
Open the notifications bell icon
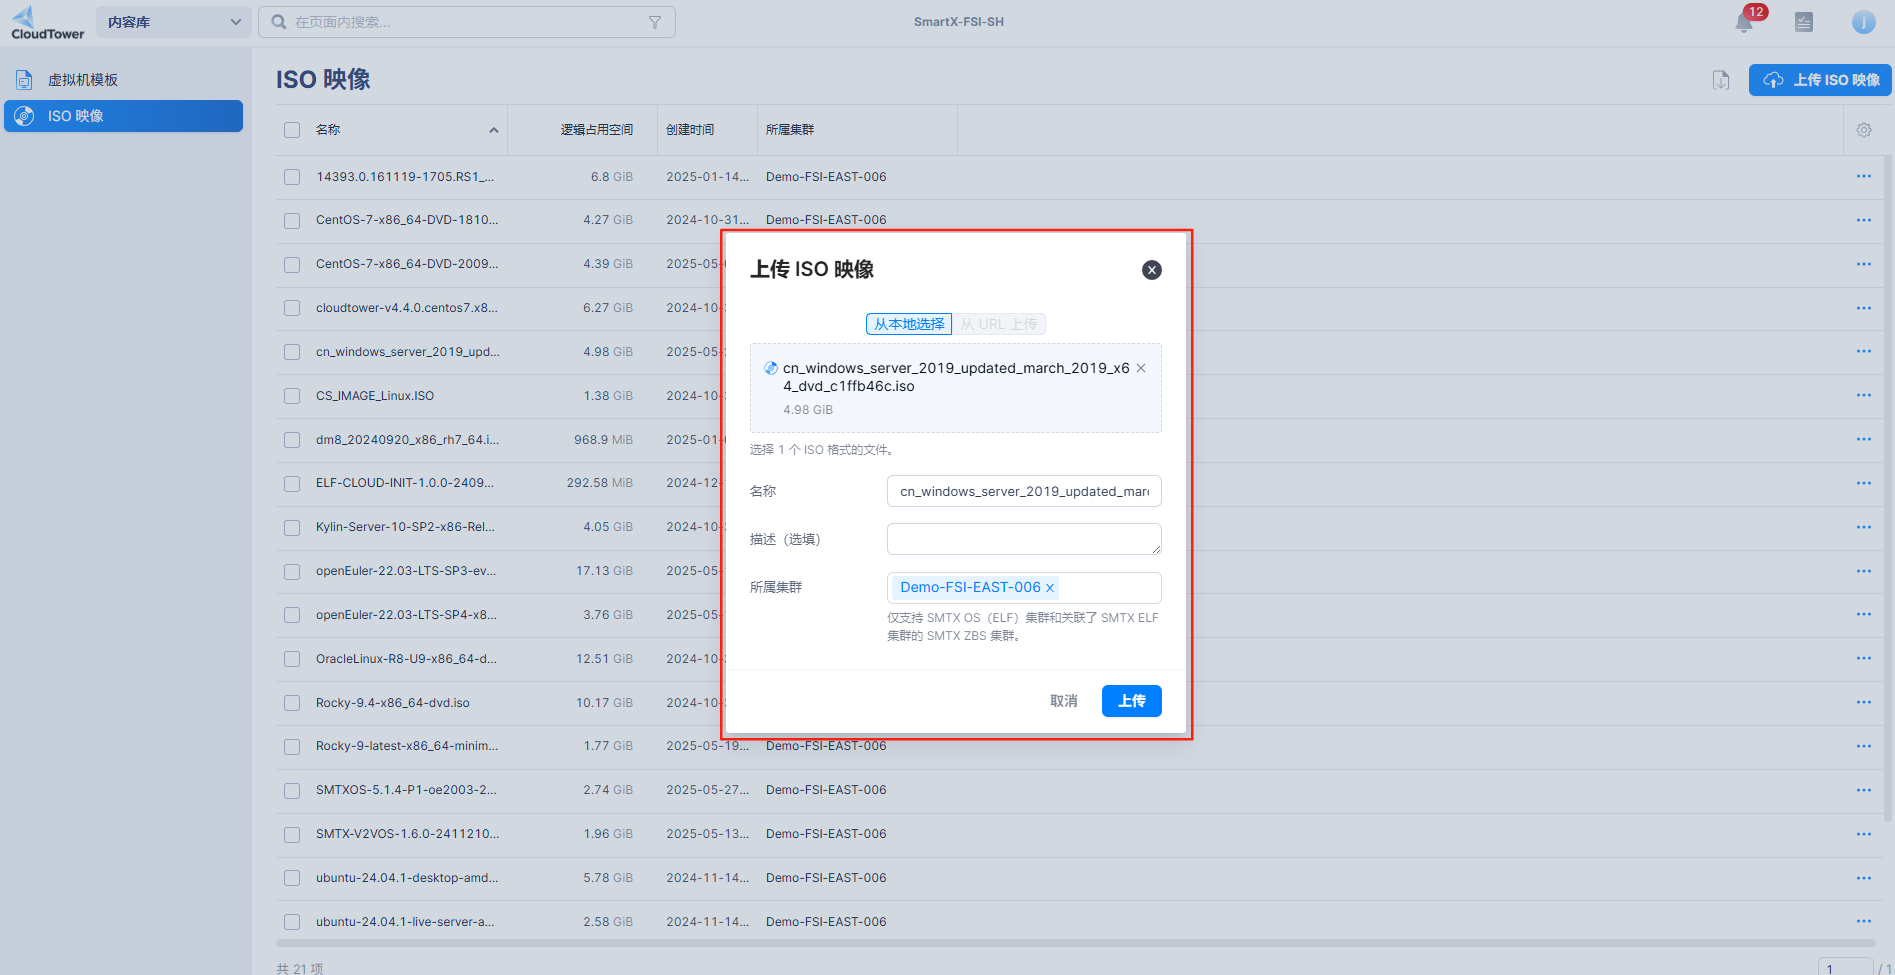(x=1744, y=23)
